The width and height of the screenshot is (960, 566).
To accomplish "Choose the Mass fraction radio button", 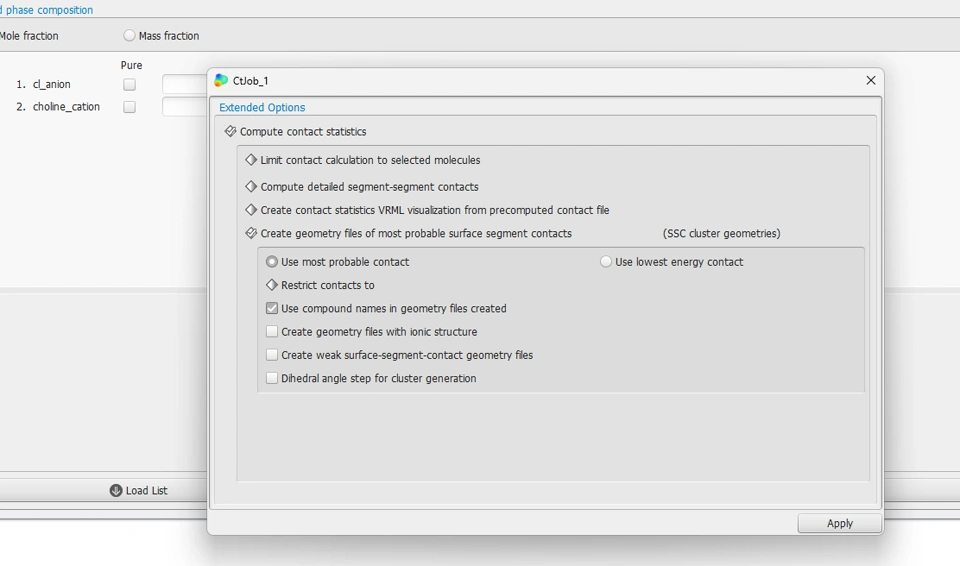I will (x=129, y=36).
